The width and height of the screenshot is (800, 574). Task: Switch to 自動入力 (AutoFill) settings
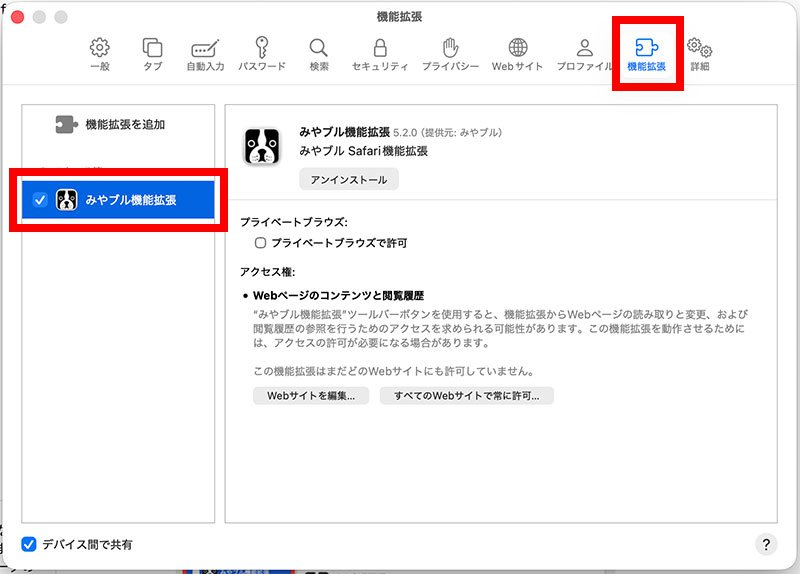click(205, 54)
